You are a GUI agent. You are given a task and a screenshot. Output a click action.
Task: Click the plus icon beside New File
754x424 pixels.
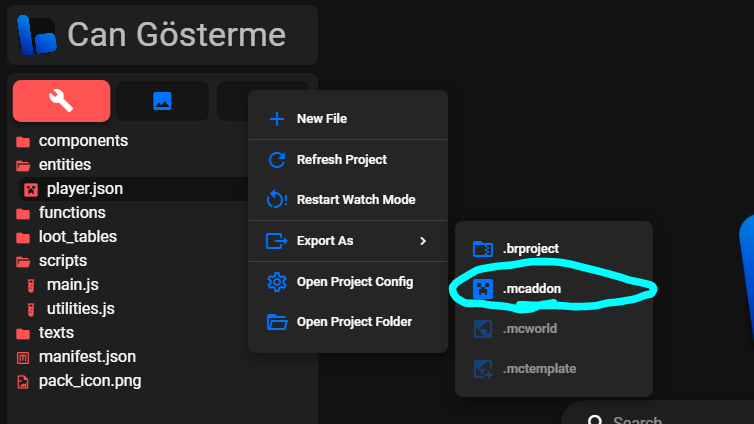pos(277,119)
